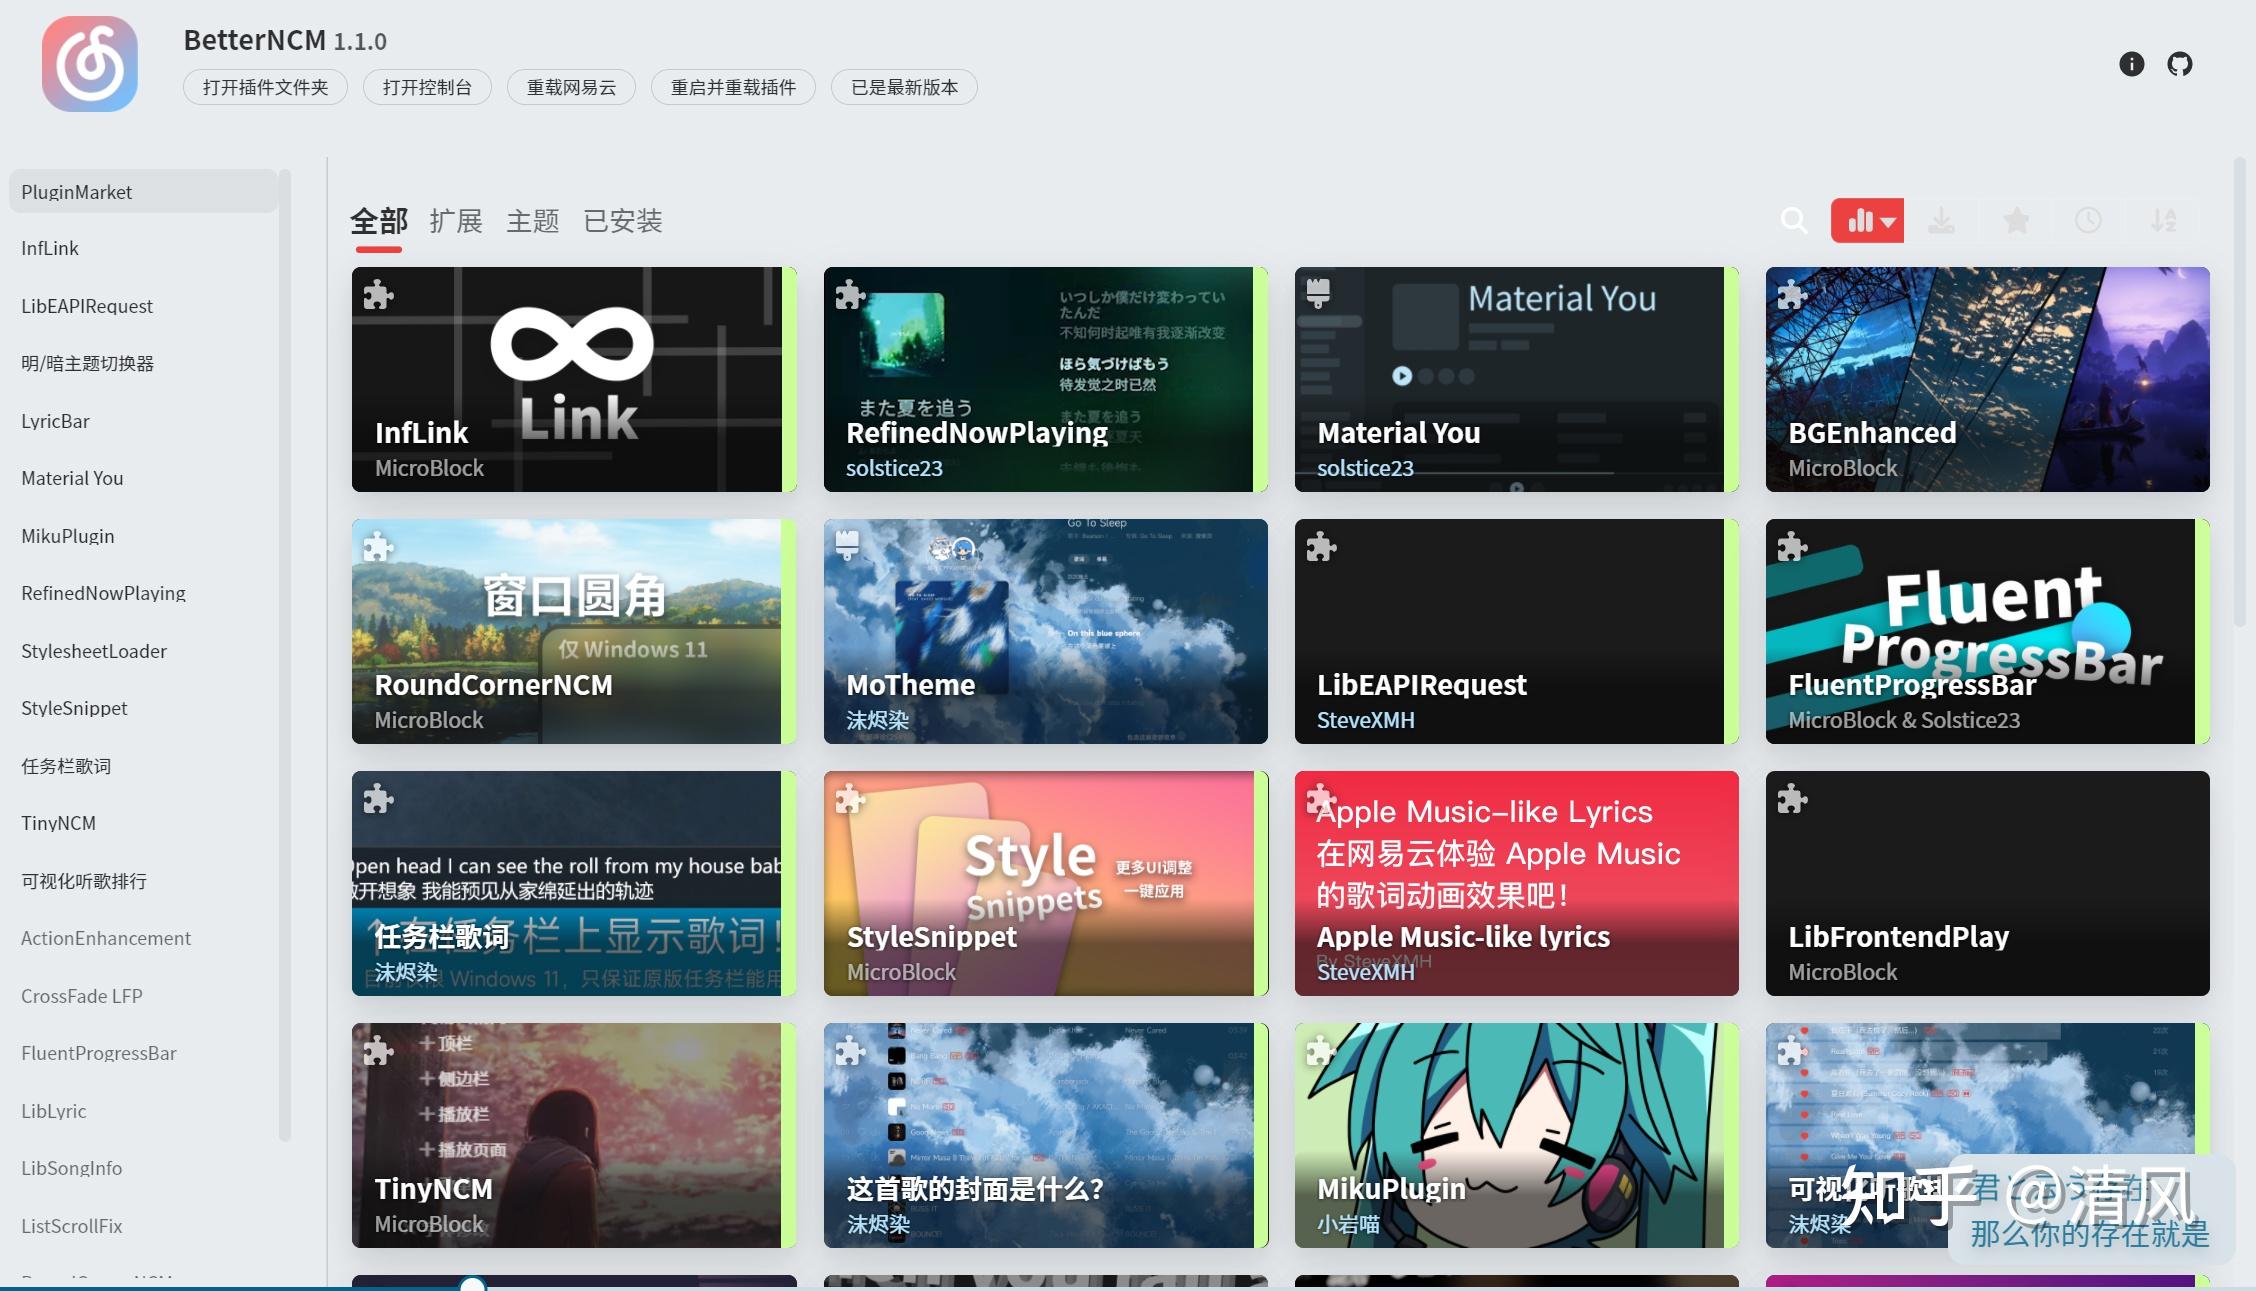Click the search magnifier icon
This screenshot has width=2256, height=1291.
click(1794, 220)
